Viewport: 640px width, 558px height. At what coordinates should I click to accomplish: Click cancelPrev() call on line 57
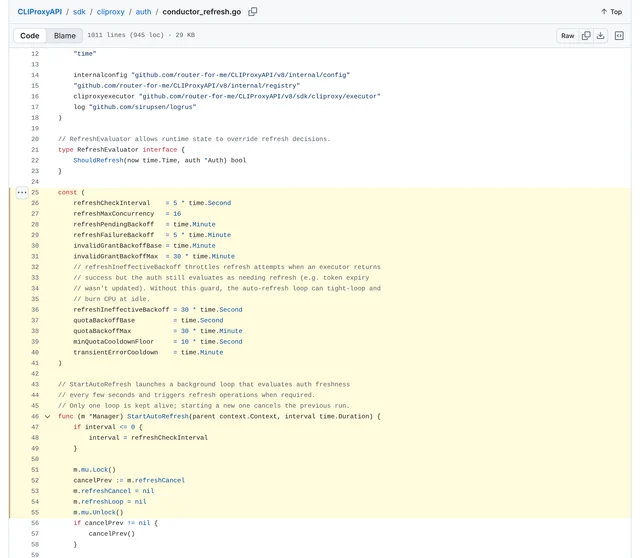coord(112,534)
